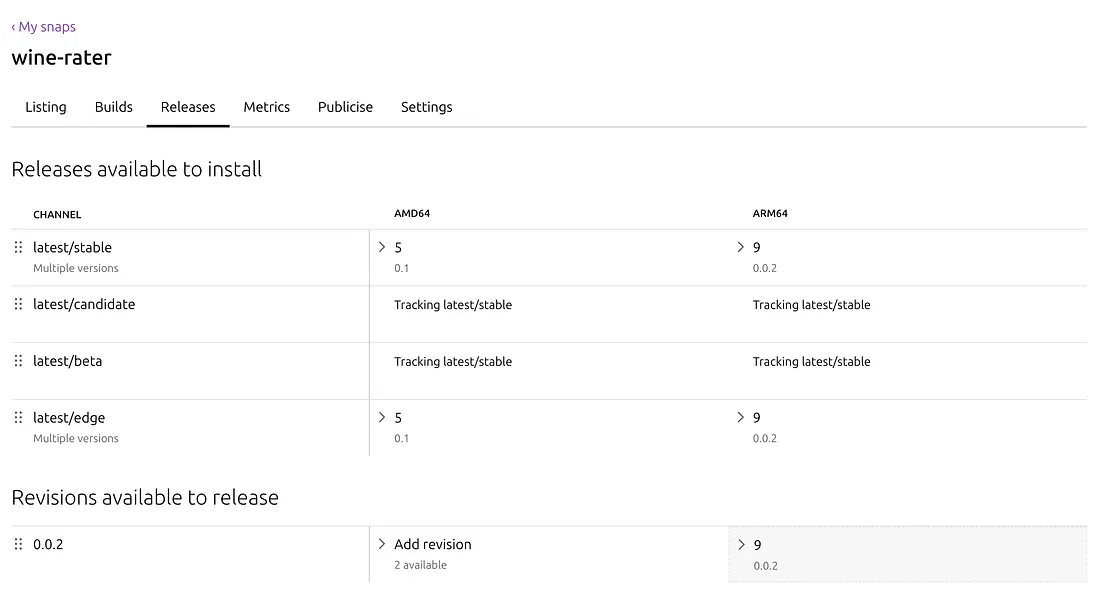Open the Builds tab

pos(114,107)
